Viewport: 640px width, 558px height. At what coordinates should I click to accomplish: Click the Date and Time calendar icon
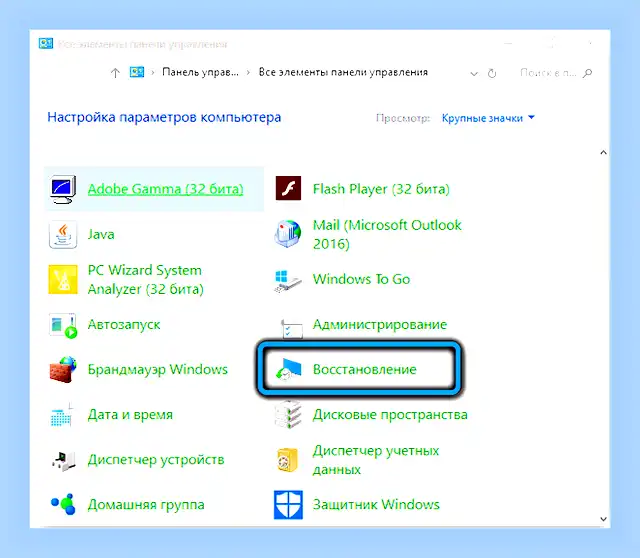[62, 415]
